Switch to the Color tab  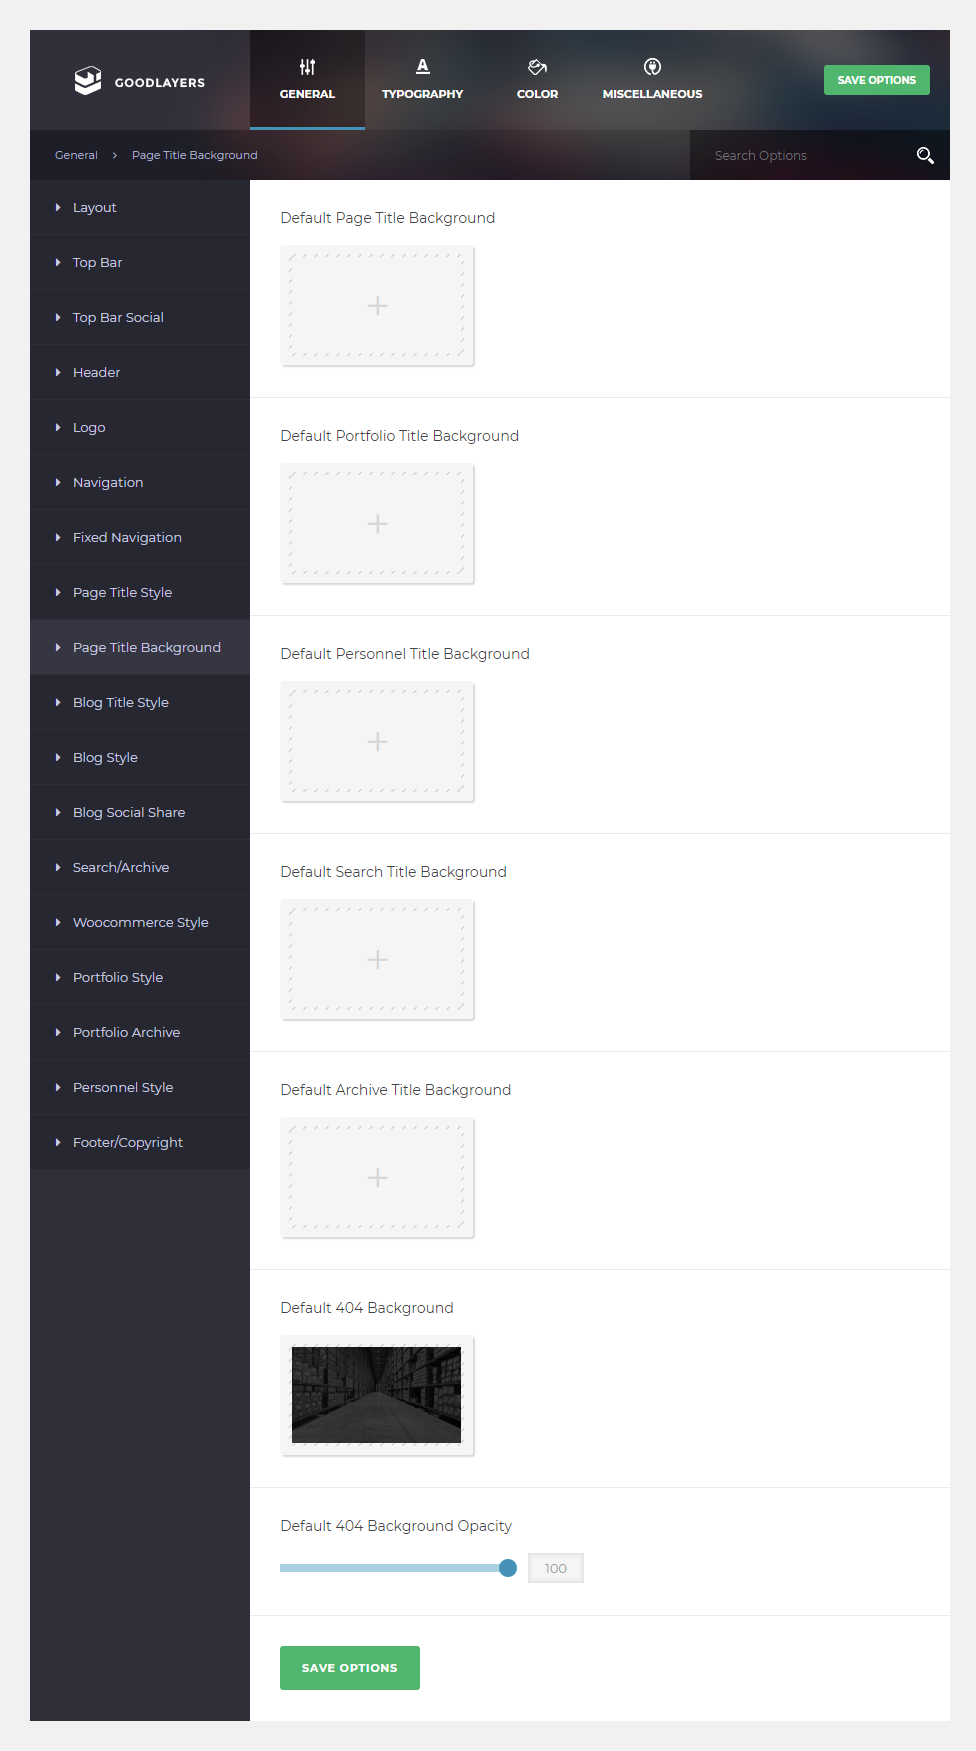[x=537, y=80]
